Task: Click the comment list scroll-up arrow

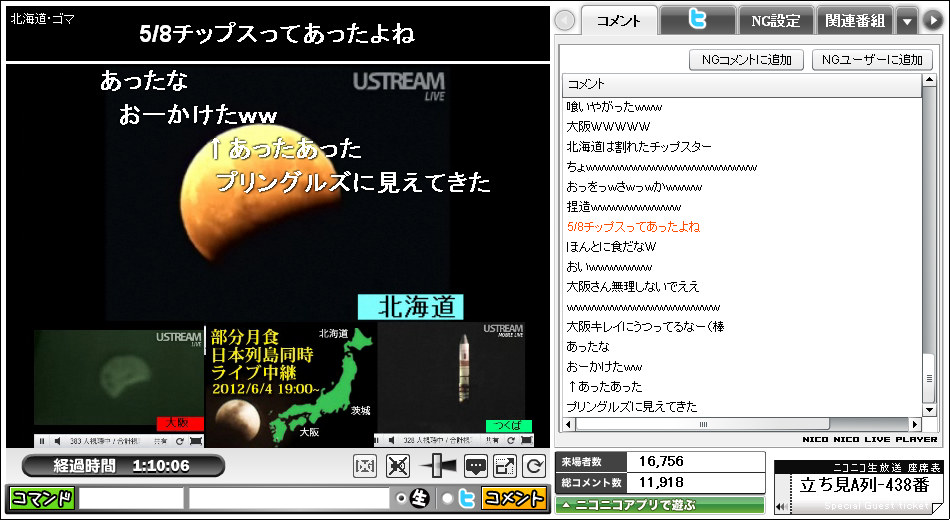Action: [x=929, y=80]
